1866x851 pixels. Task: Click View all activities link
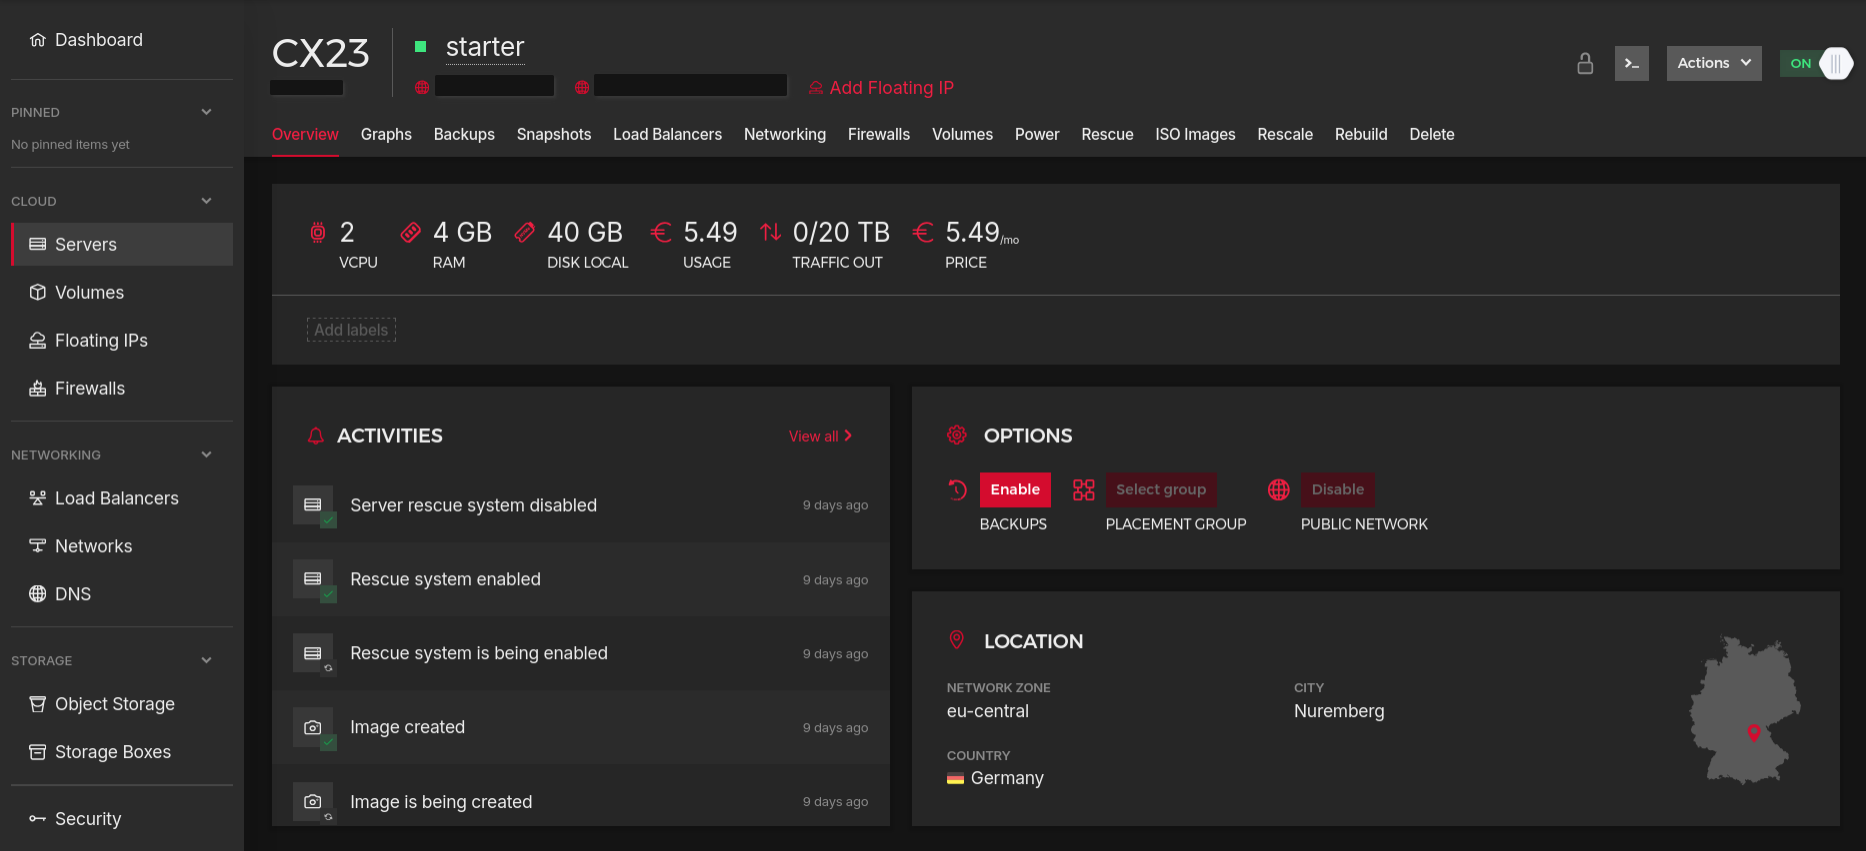[820, 436]
